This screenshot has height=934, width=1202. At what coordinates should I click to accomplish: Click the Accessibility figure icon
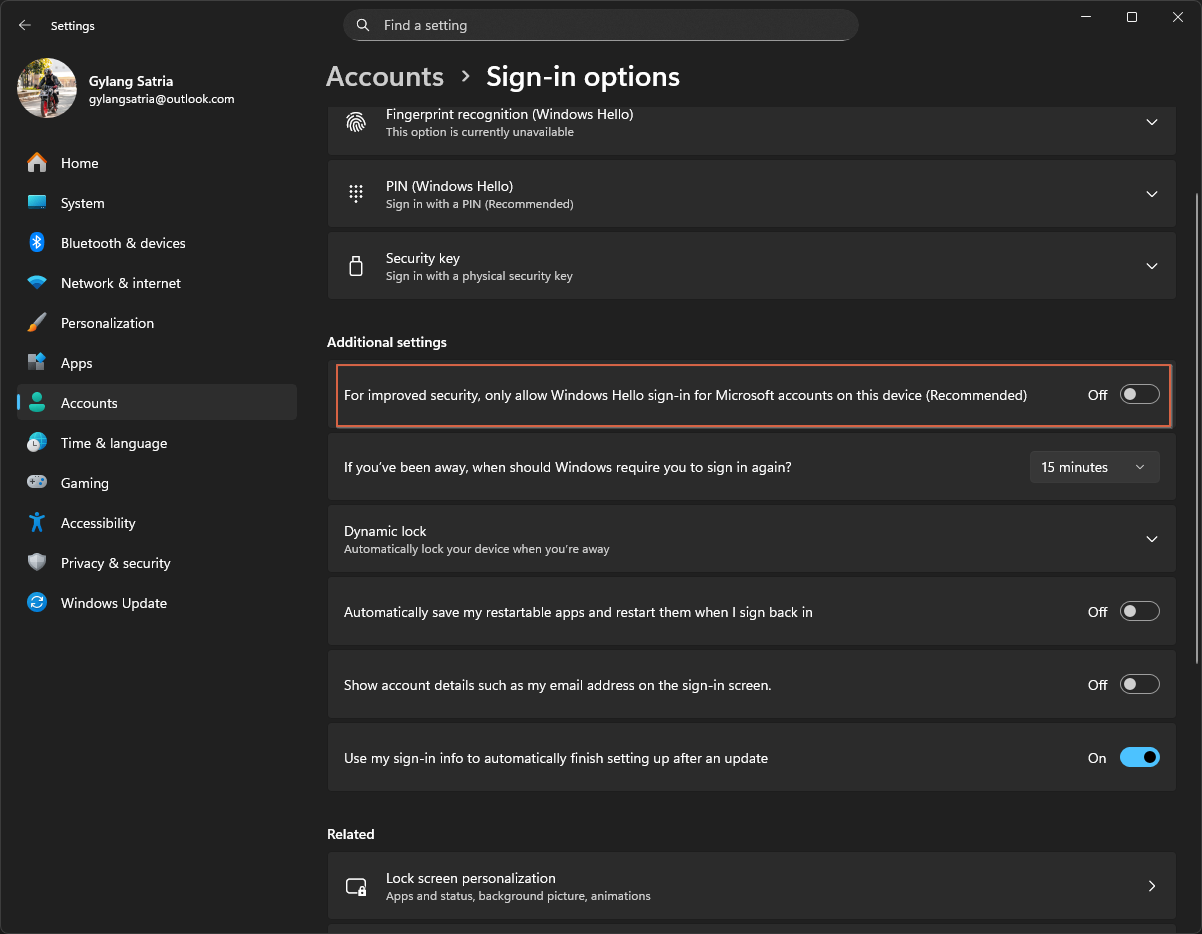point(37,523)
